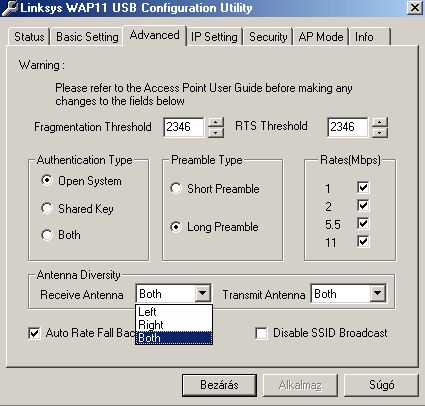The width and height of the screenshot is (425, 406).
Task: Increase Fragmentation Threshold with the up arrow
Action: (x=216, y=122)
